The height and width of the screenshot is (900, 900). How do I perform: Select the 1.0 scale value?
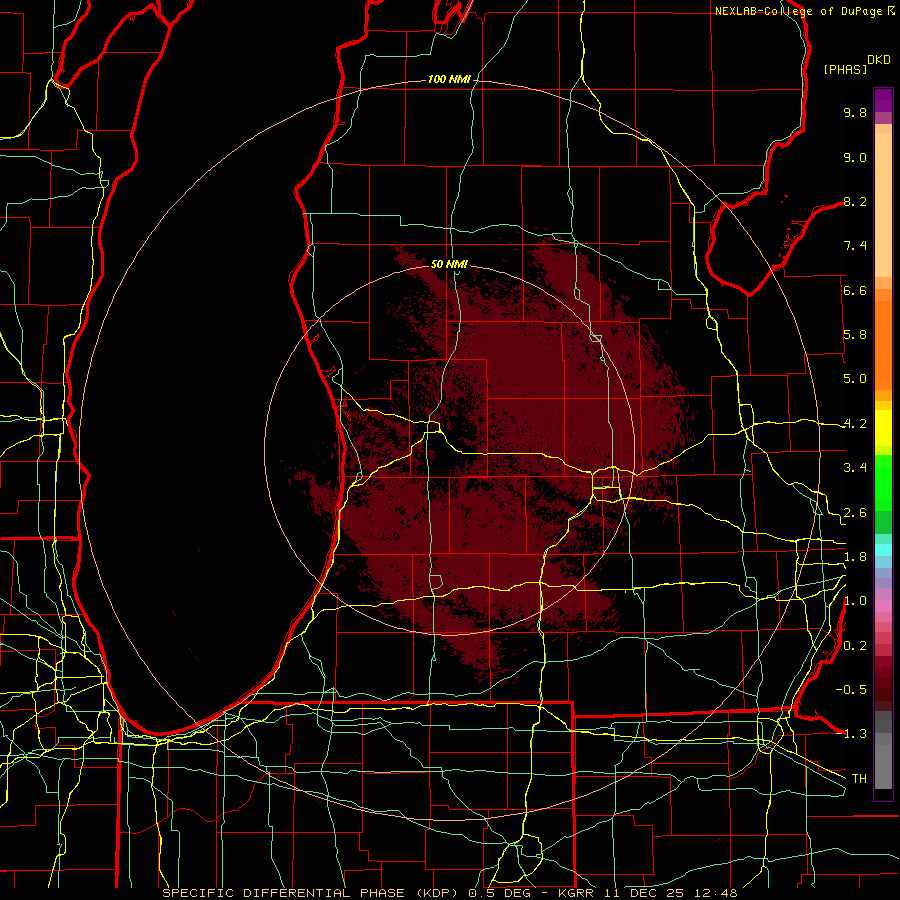point(855,601)
